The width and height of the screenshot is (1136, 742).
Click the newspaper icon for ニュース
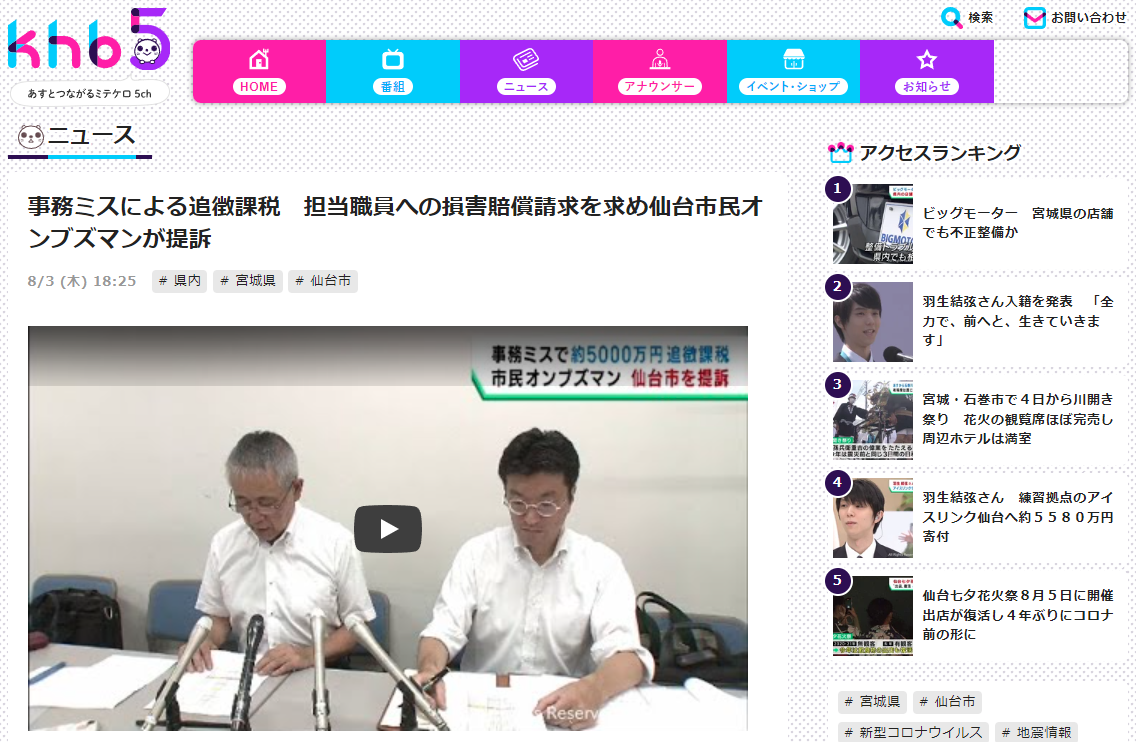click(526, 59)
